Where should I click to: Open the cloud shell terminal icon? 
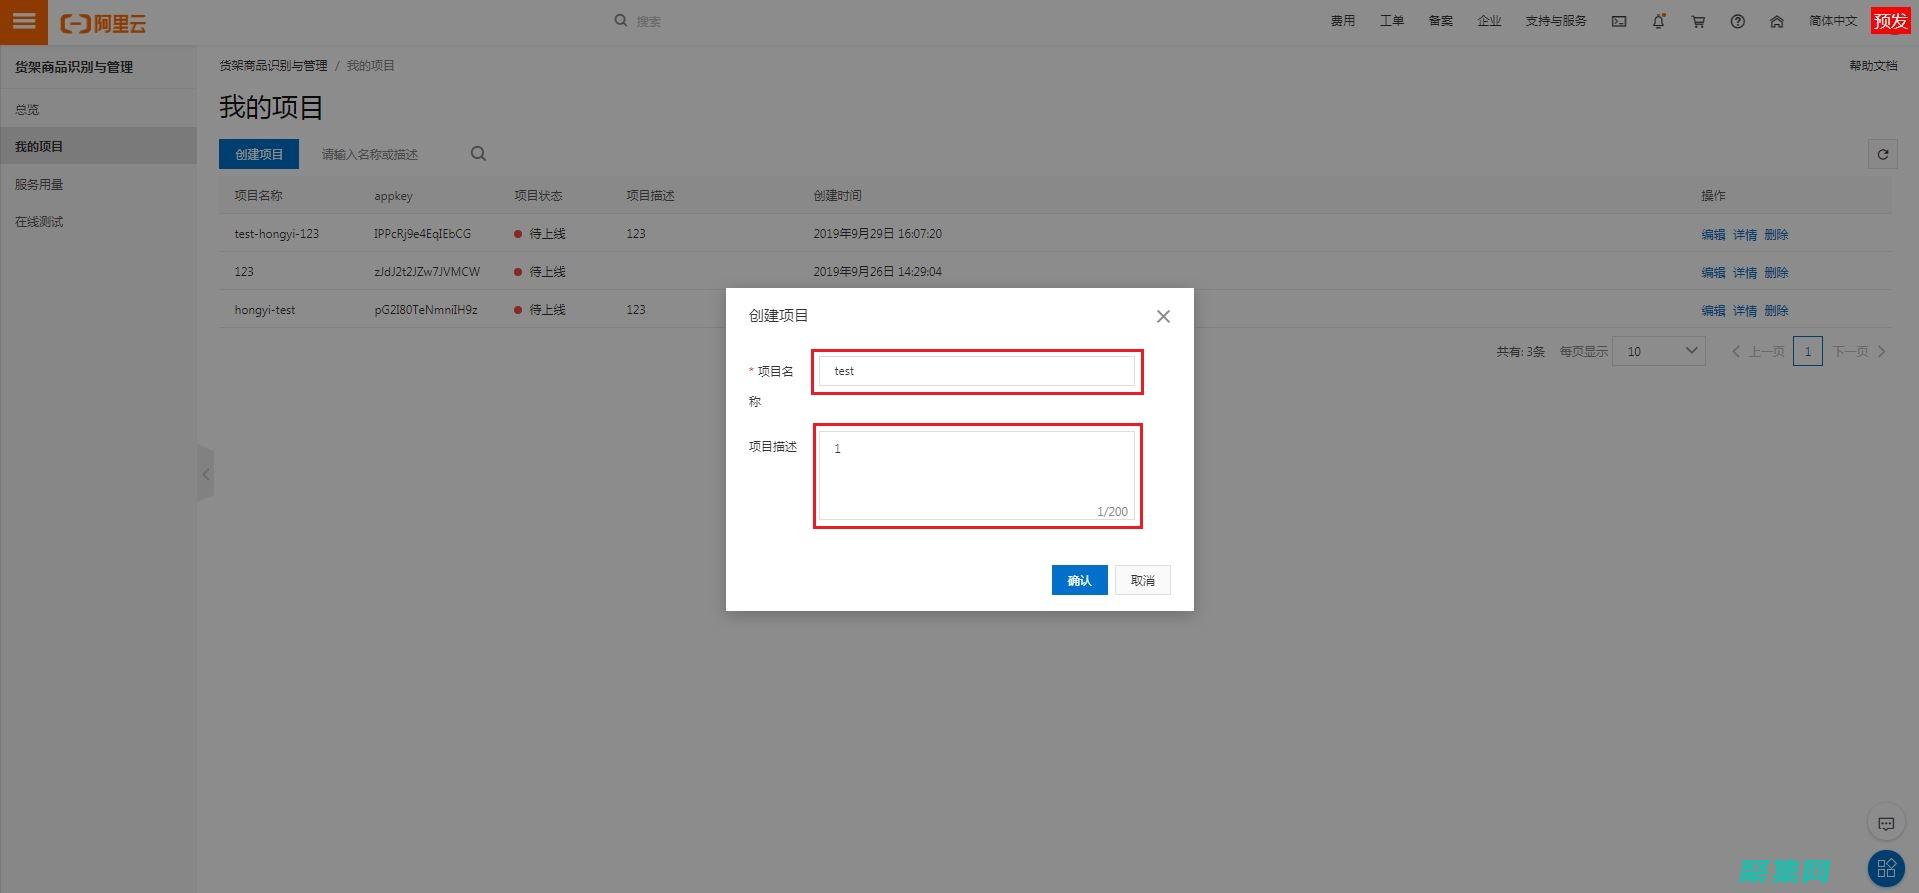[1619, 21]
